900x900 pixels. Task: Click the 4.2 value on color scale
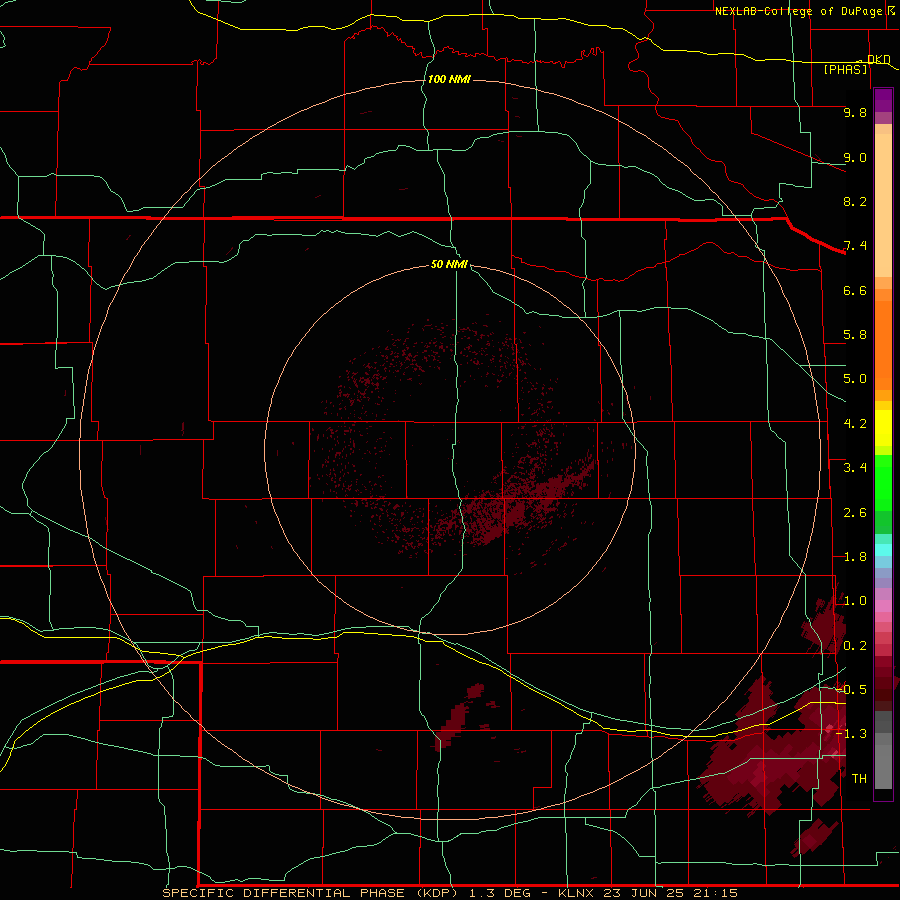(x=855, y=424)
